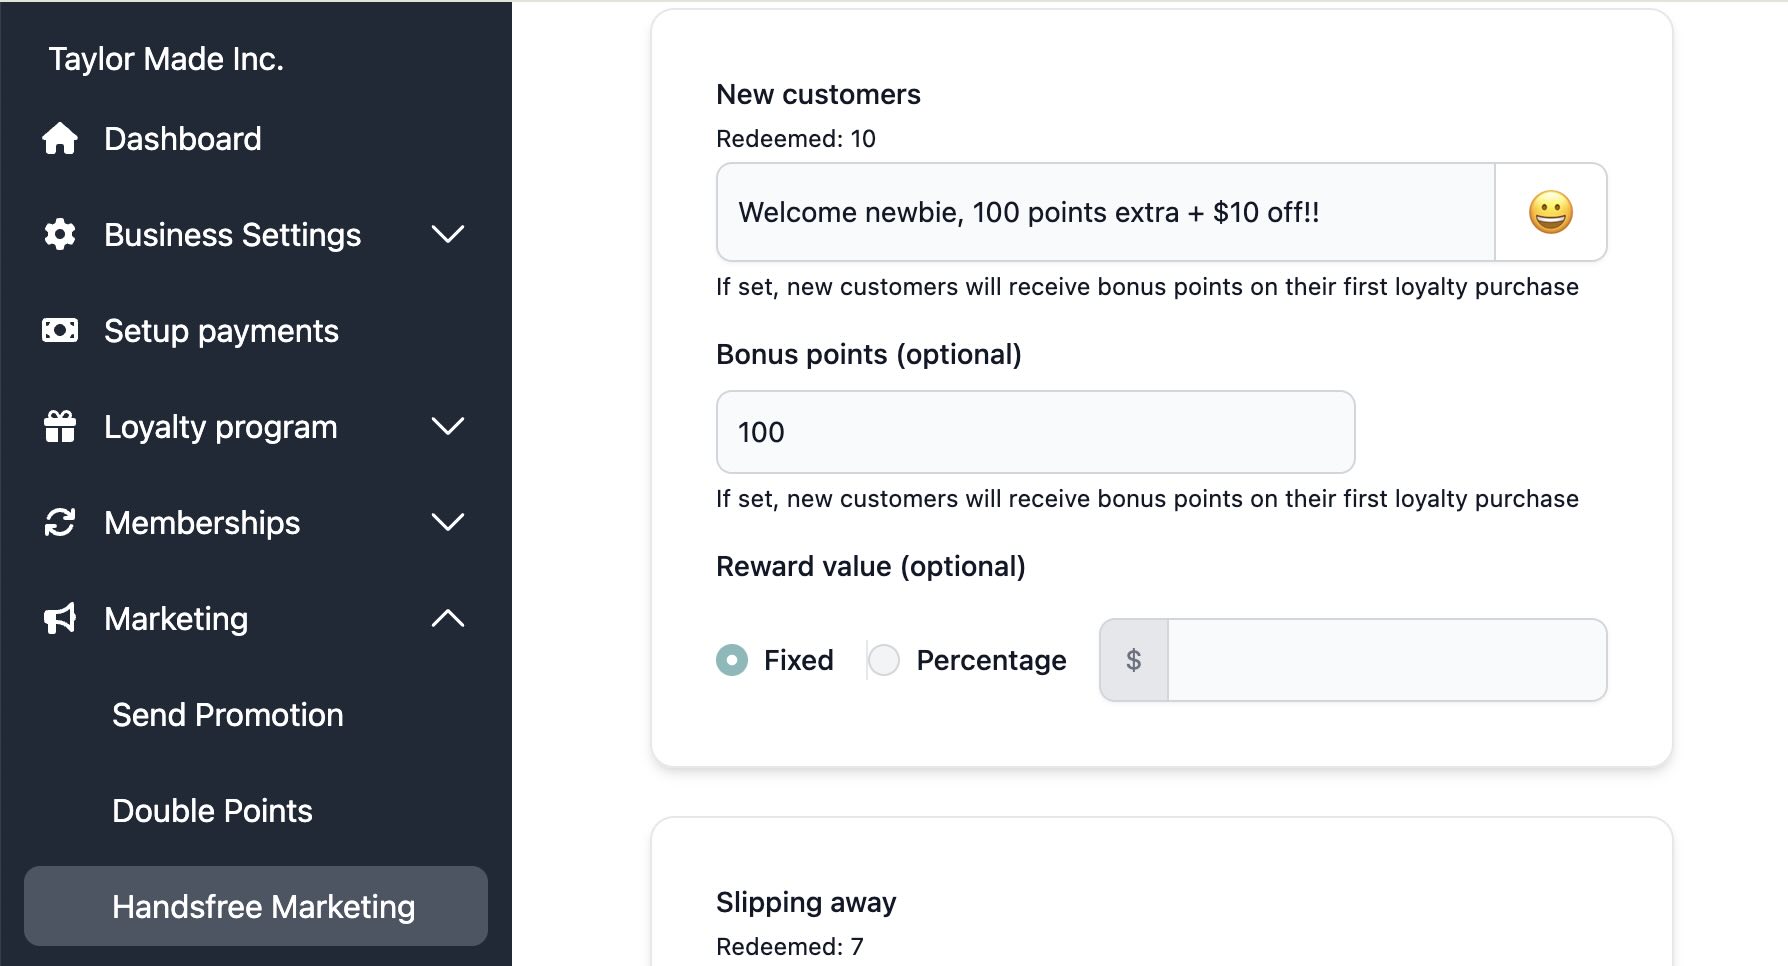Open the Double Points page
1788x966 pixels.
[212, 810]
